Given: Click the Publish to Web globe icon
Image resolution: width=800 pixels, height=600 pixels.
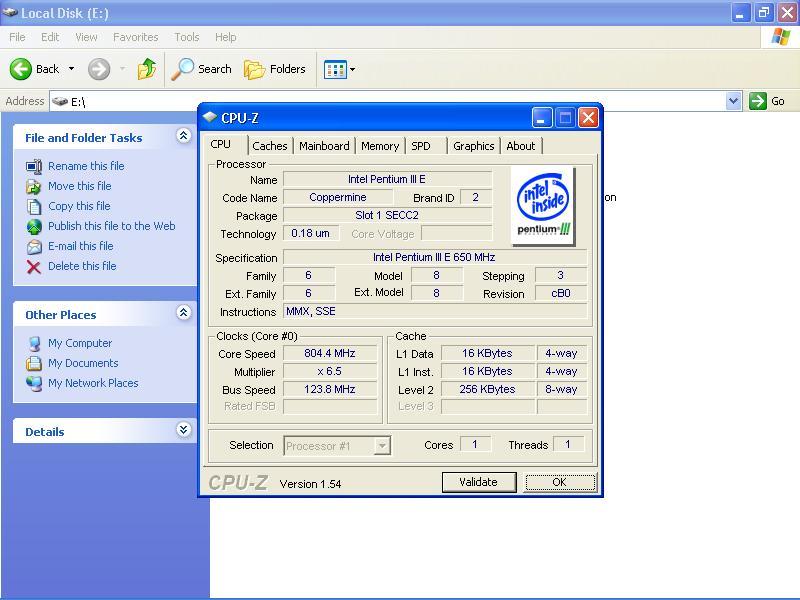Looking at the screenshot, I should coord(34,227).
